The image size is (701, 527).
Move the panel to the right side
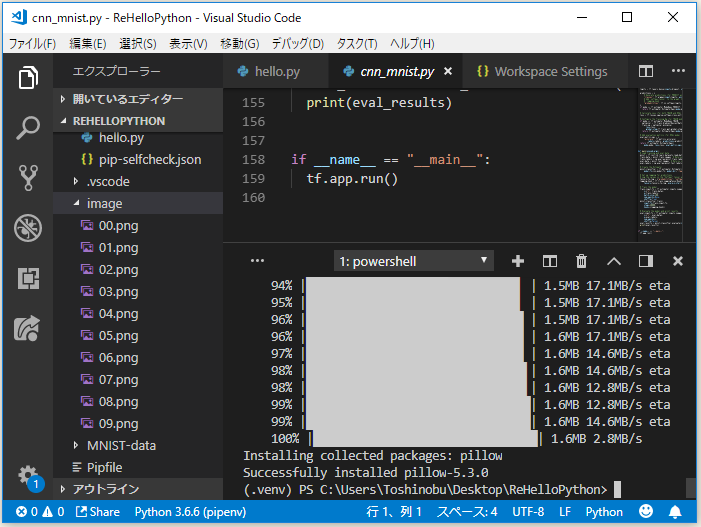(x=646, y=261)
